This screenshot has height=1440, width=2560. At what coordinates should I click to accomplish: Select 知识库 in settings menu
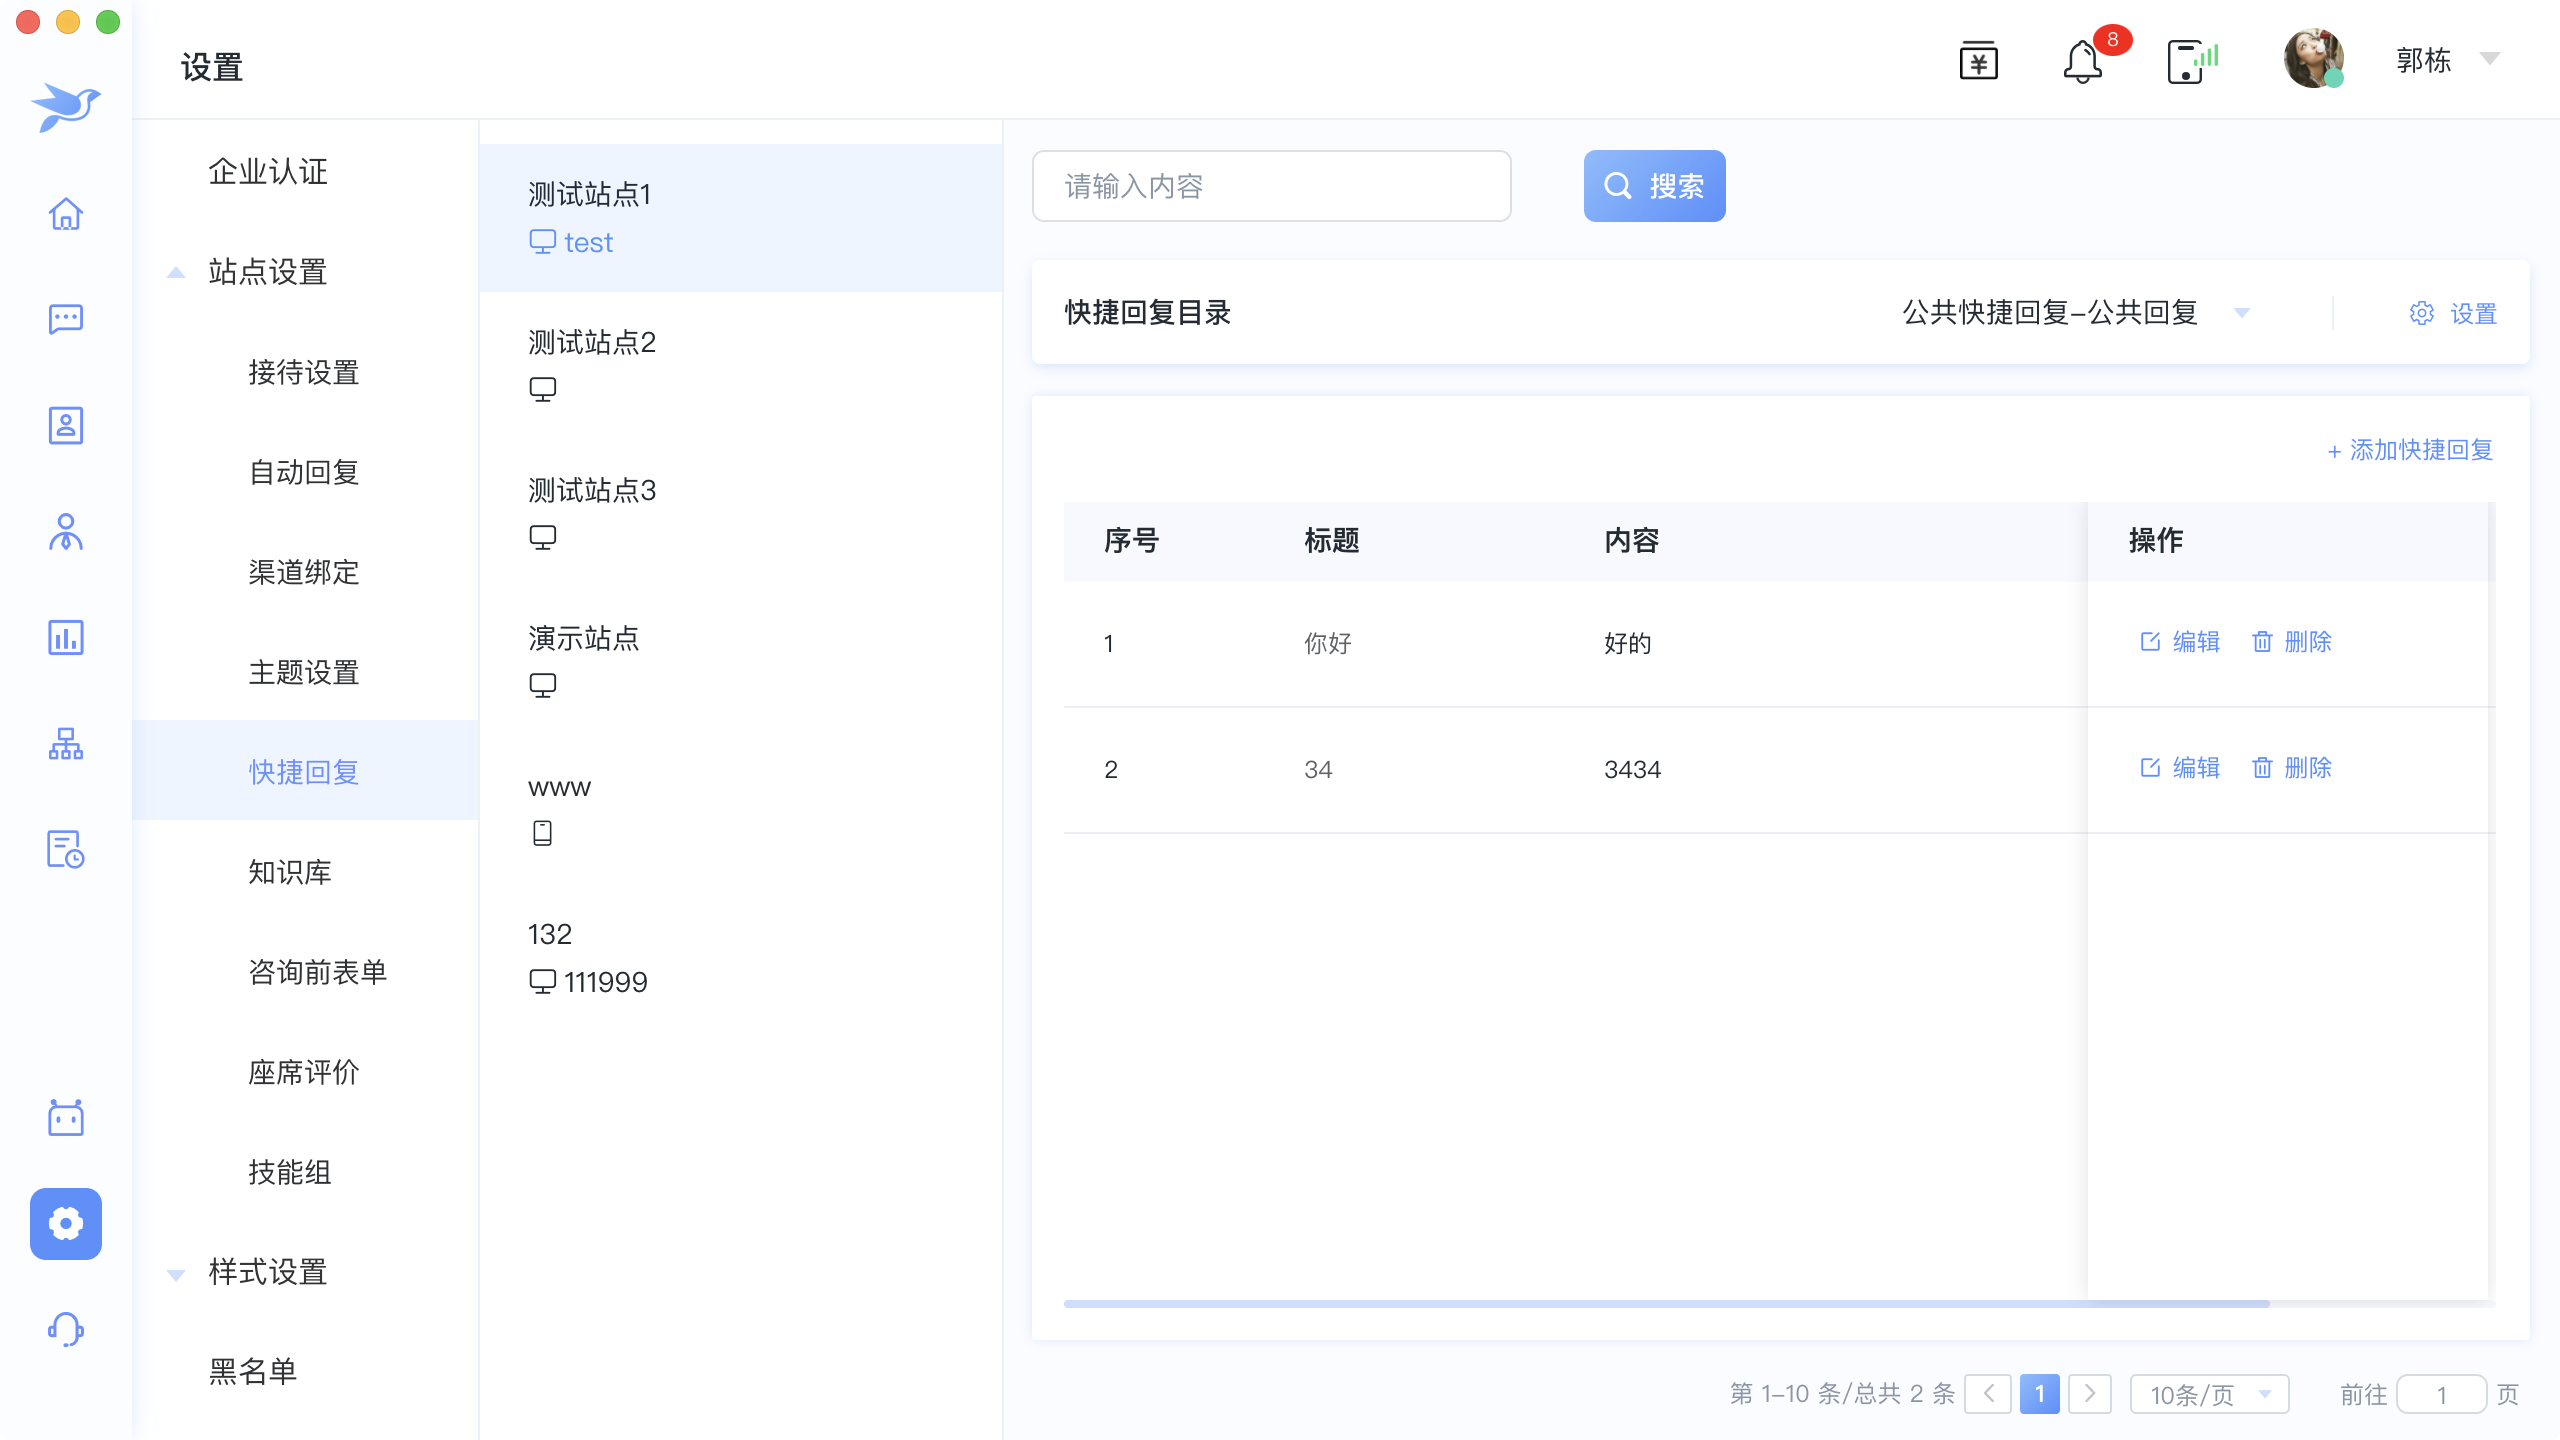tap(290, 872)
